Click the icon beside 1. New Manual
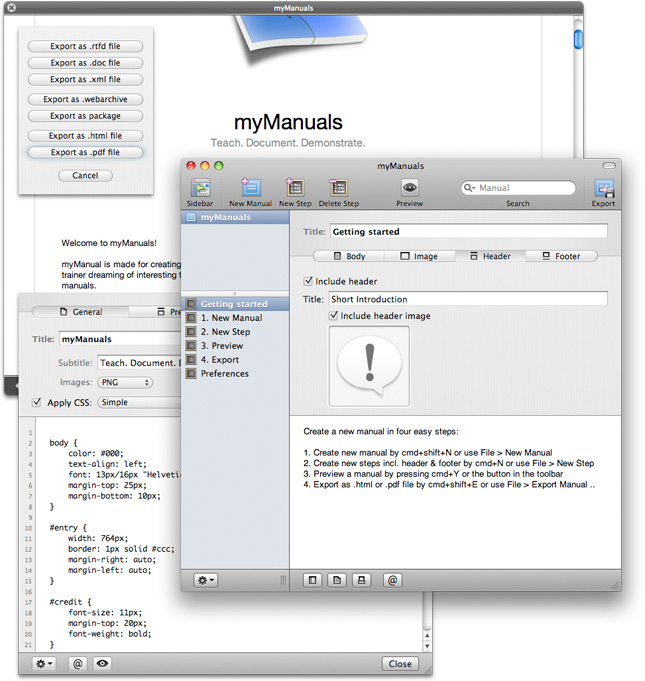The height and width of the screenshot is (681, 645). (x=191, y=317)
